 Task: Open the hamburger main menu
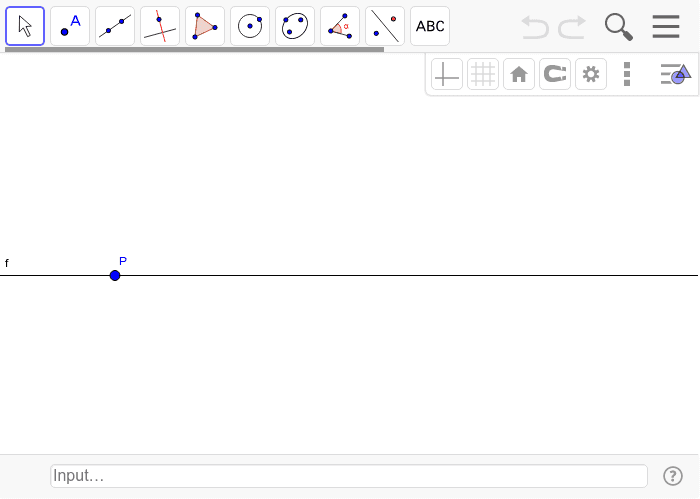[666, 26]
